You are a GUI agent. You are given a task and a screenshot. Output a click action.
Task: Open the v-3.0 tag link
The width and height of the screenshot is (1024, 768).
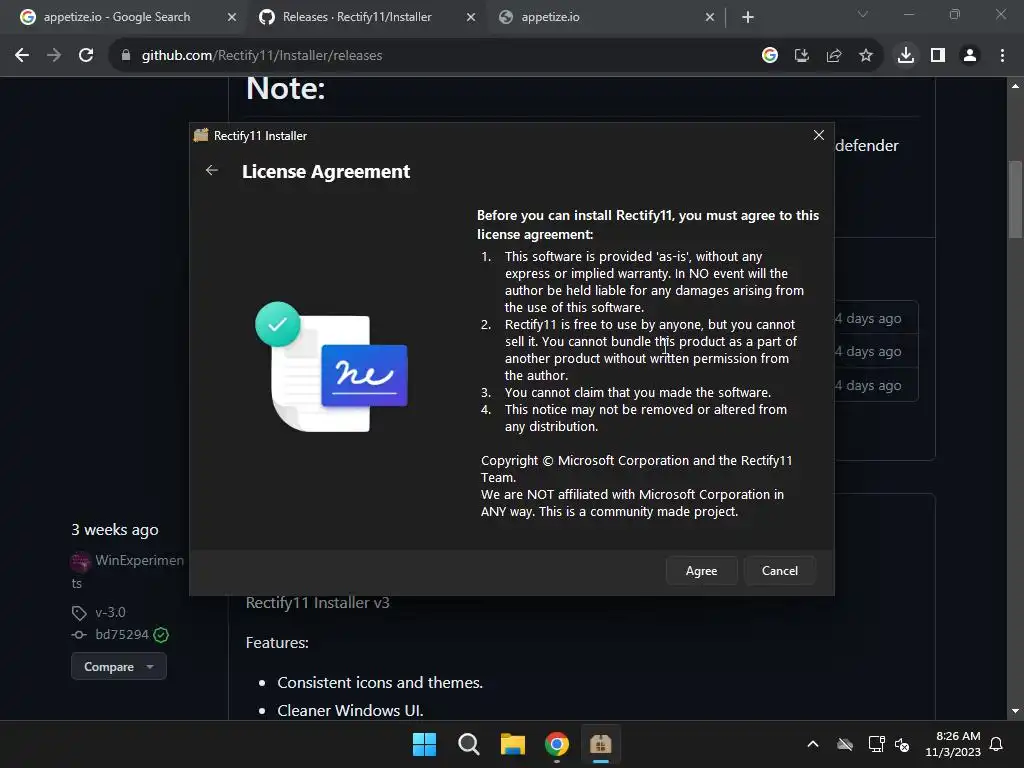pyautogui.click(x=110, y=613)
